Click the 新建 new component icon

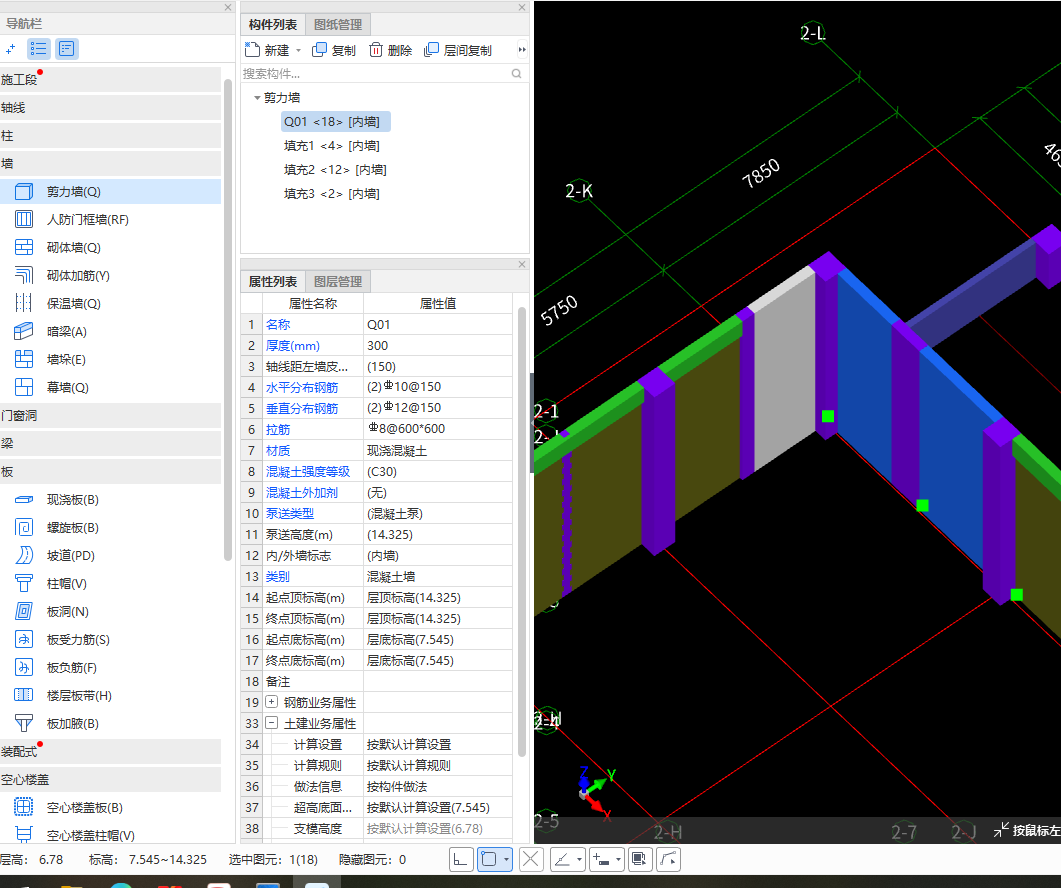252,49
